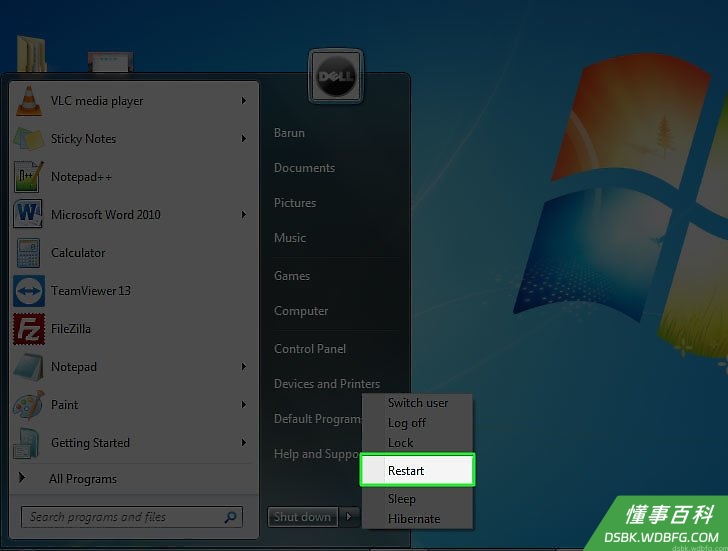Click the Shut down button
Screen dimensions: 728x551
click(x=303, y=517)
